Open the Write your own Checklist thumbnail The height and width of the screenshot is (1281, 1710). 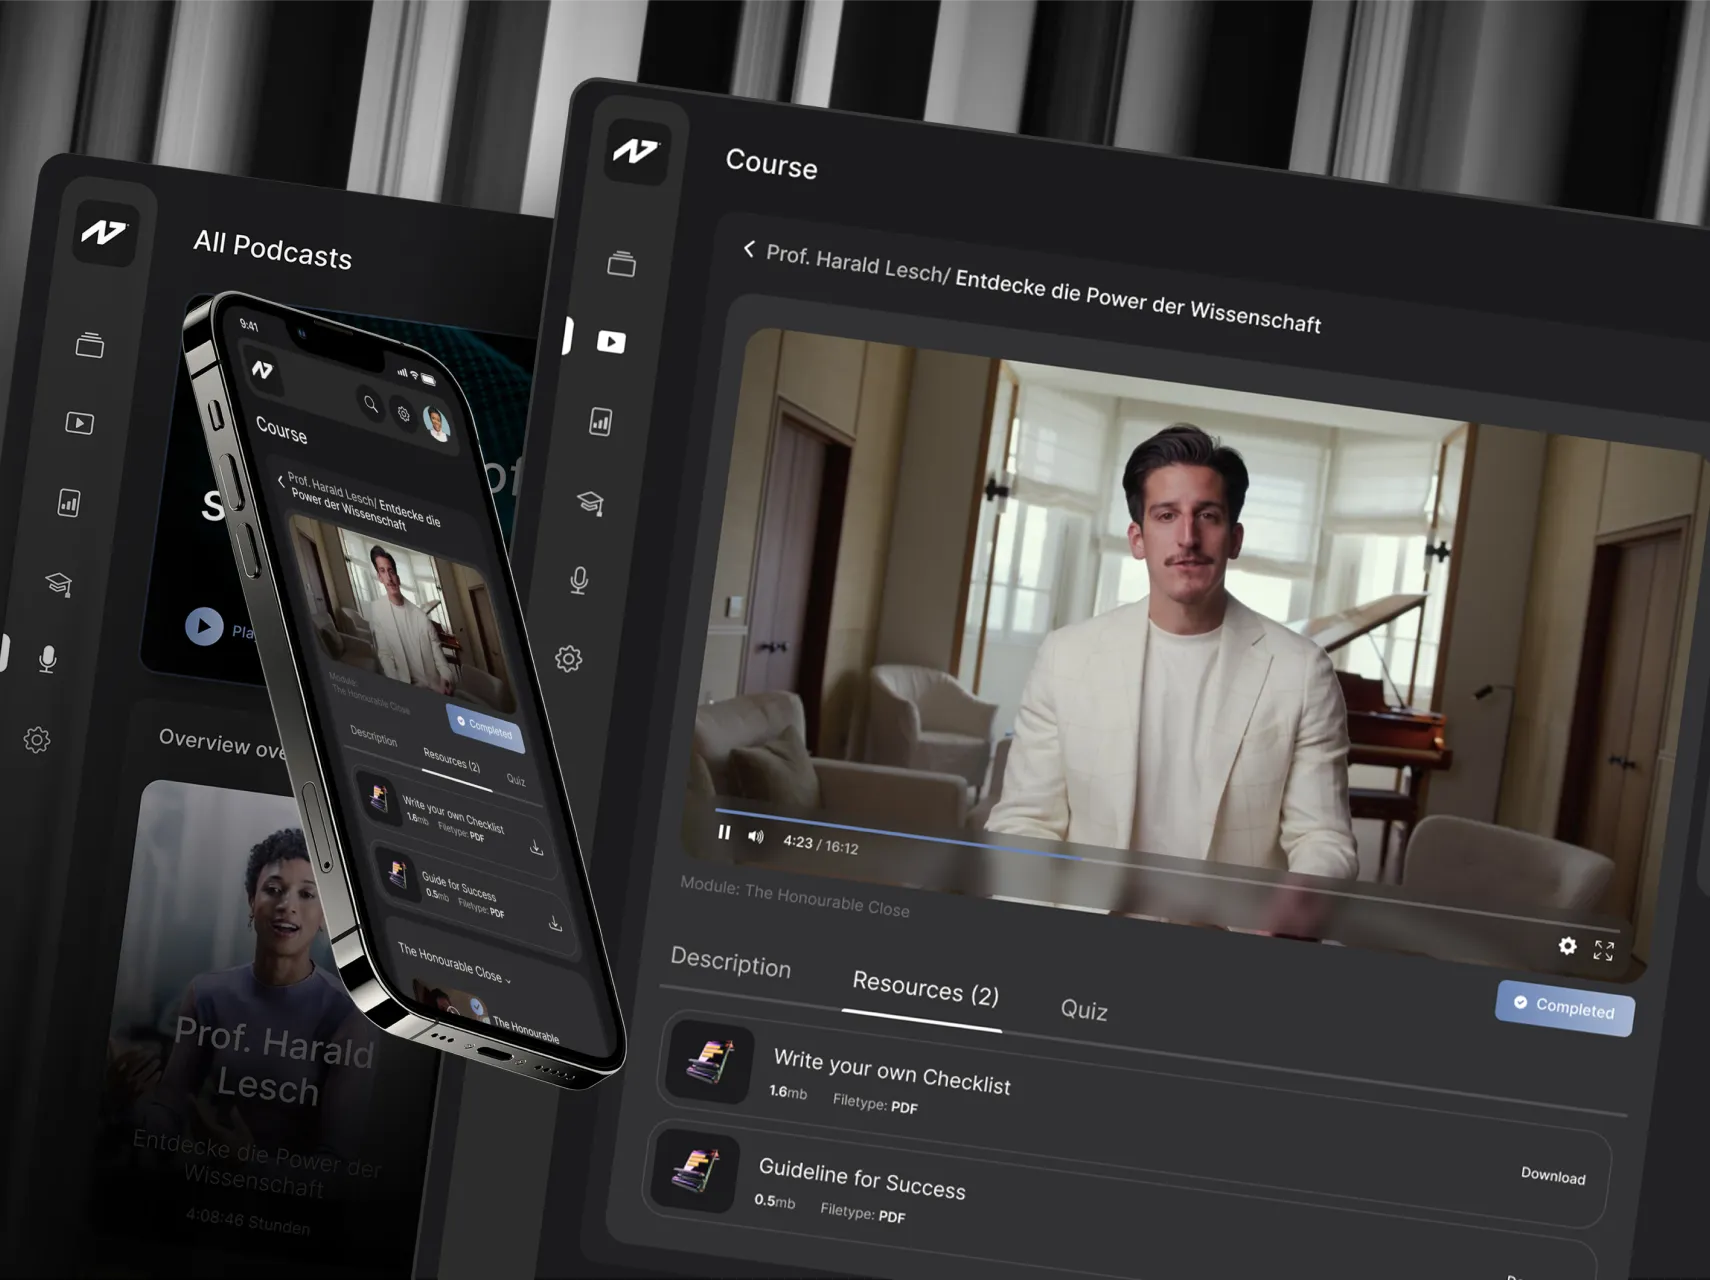point(709,1061)
